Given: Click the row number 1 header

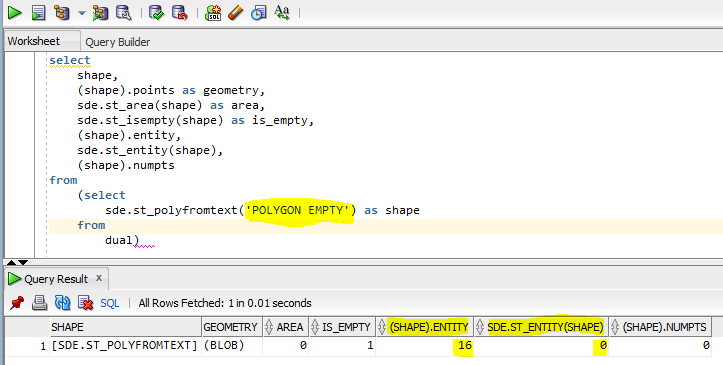Looking at the screenshot, I should pyautogui.click(x=28, y=345).
